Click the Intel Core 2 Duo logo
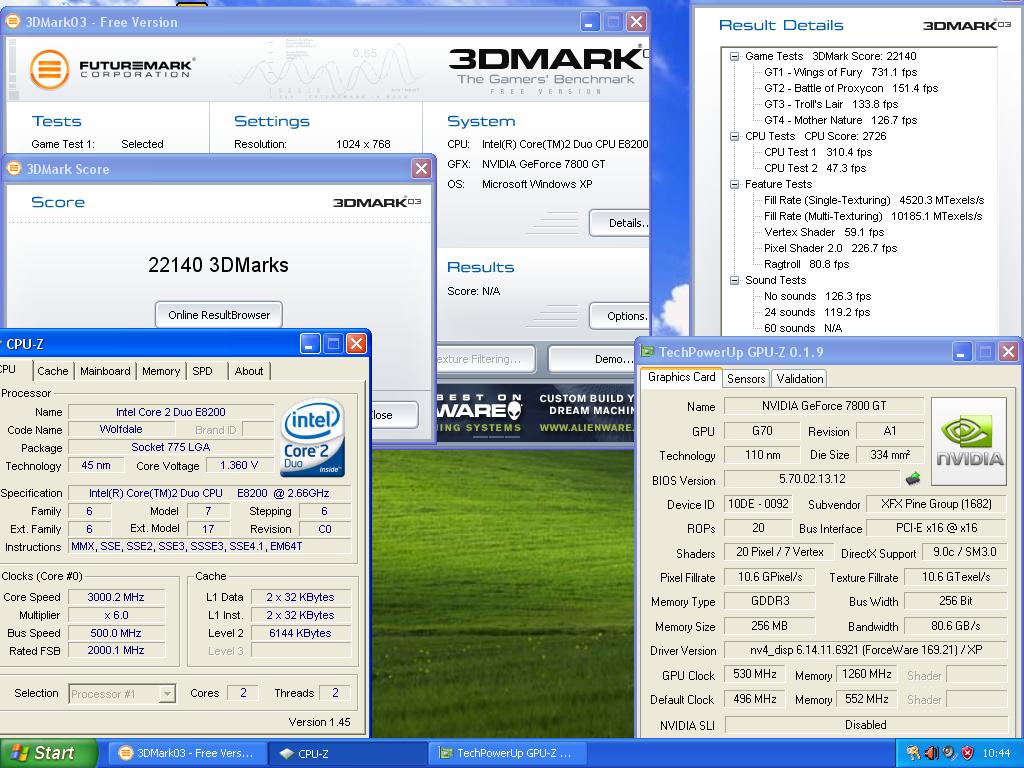 313,438
